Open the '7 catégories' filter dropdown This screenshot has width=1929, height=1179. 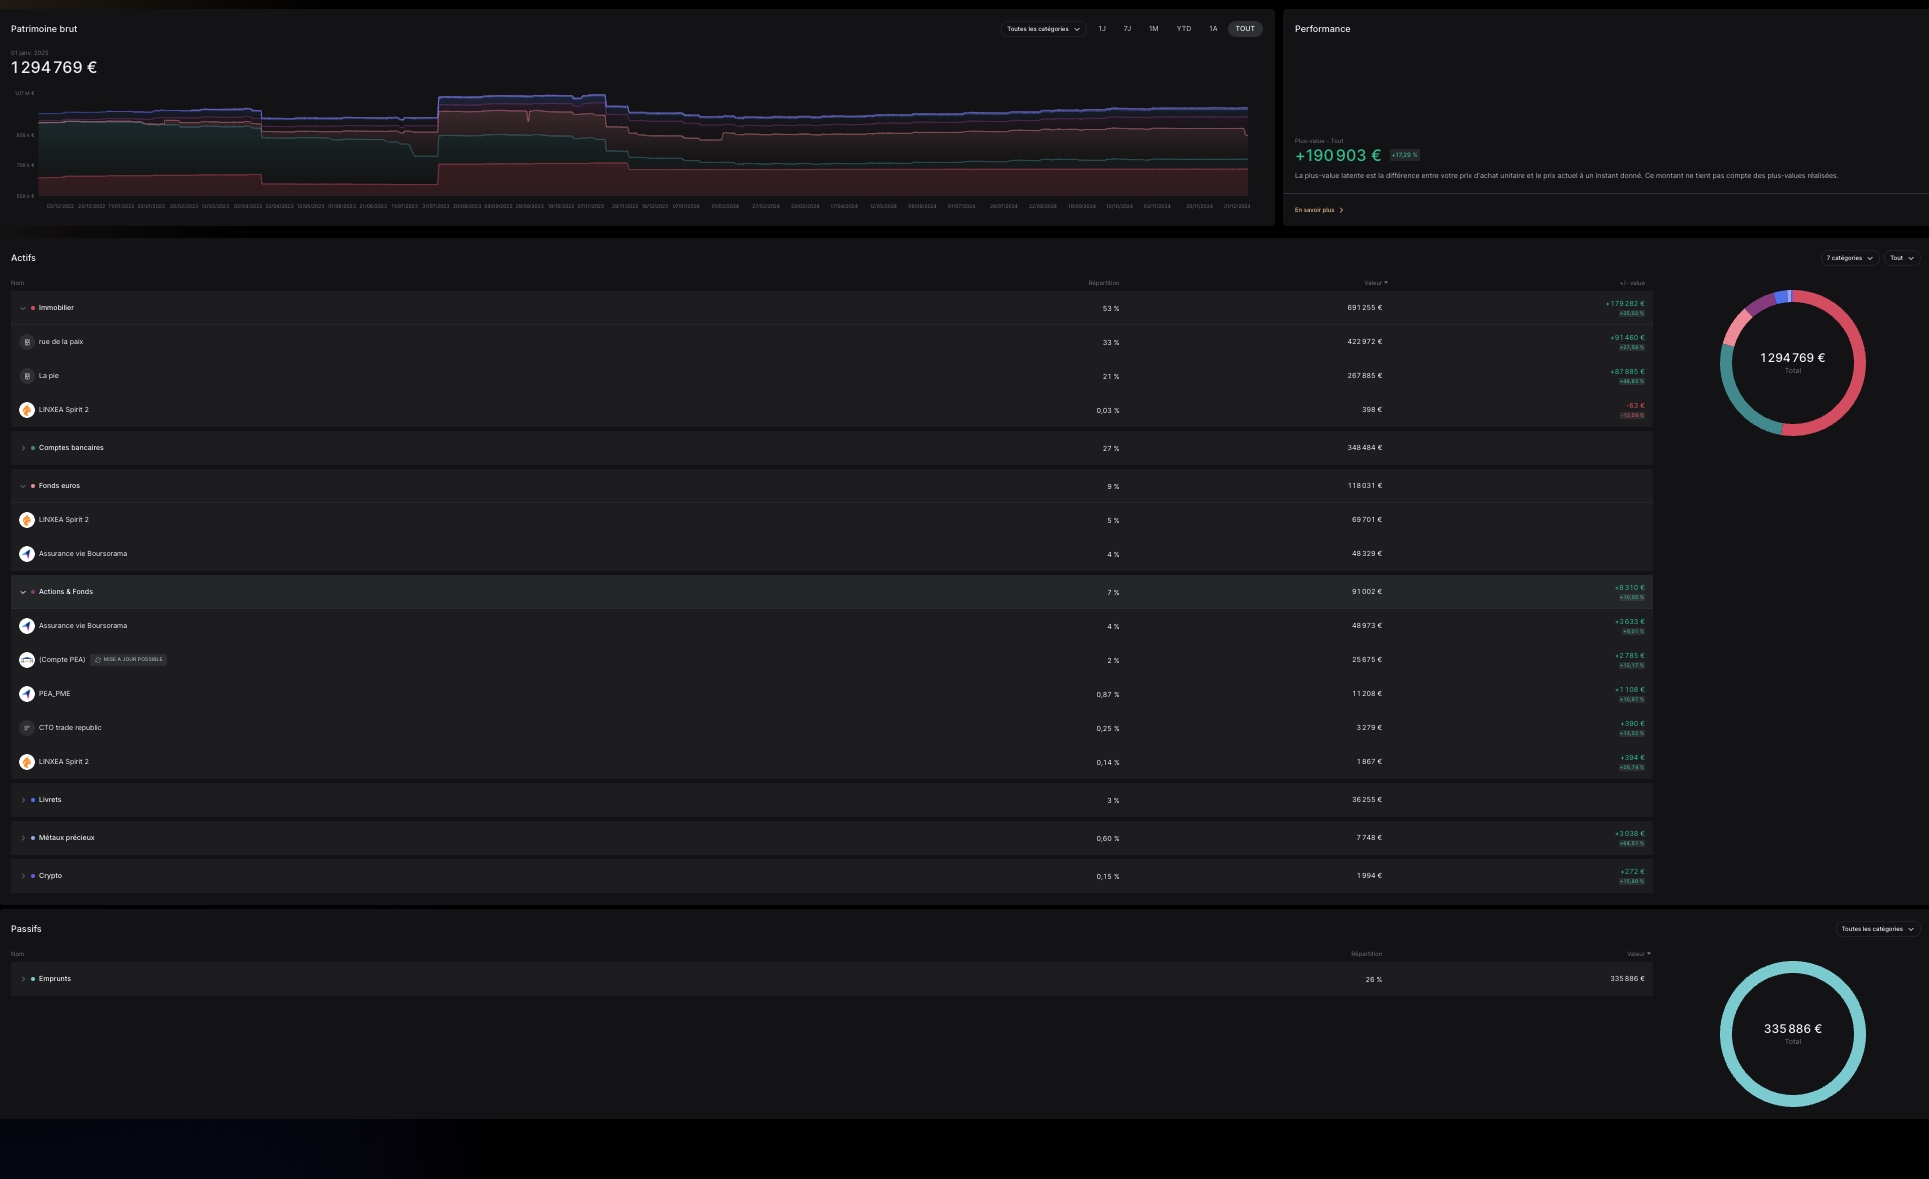(x=1849, y=258)
